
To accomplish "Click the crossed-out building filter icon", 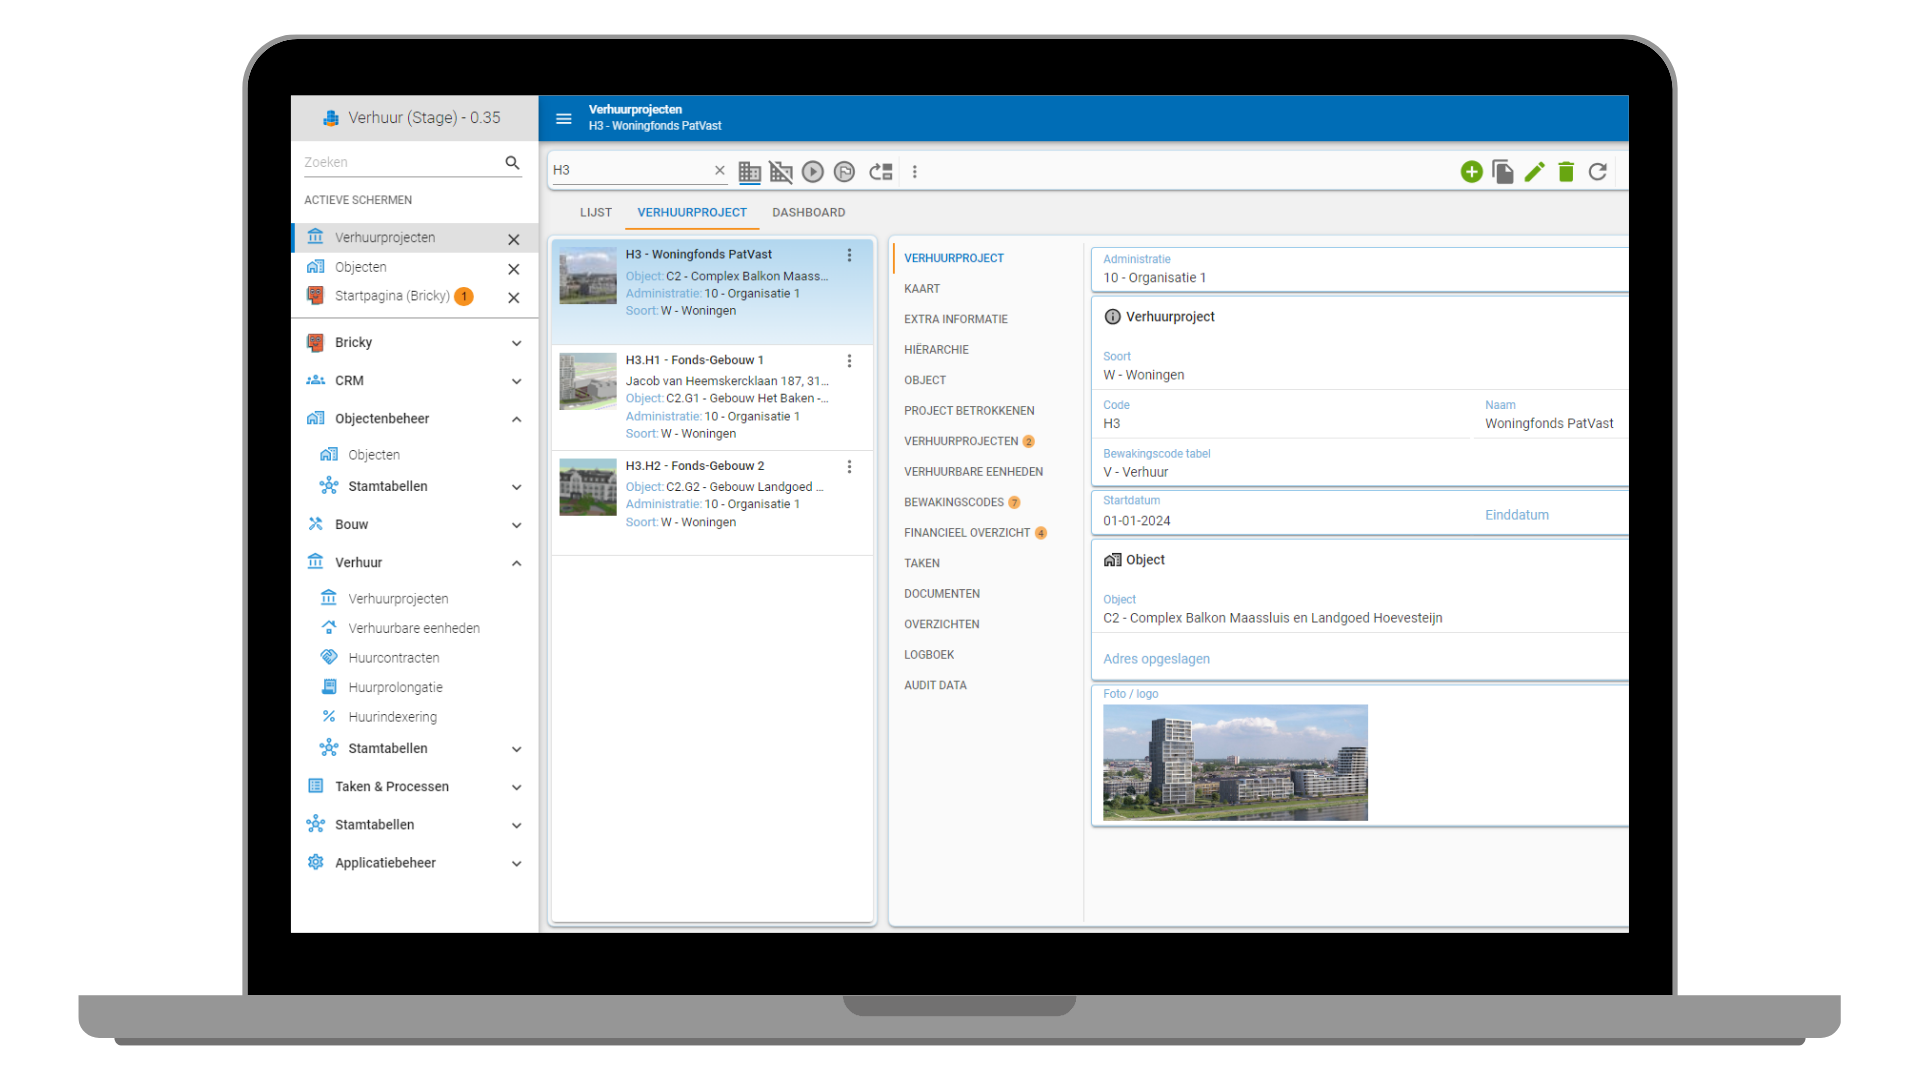I will point(781,172).
